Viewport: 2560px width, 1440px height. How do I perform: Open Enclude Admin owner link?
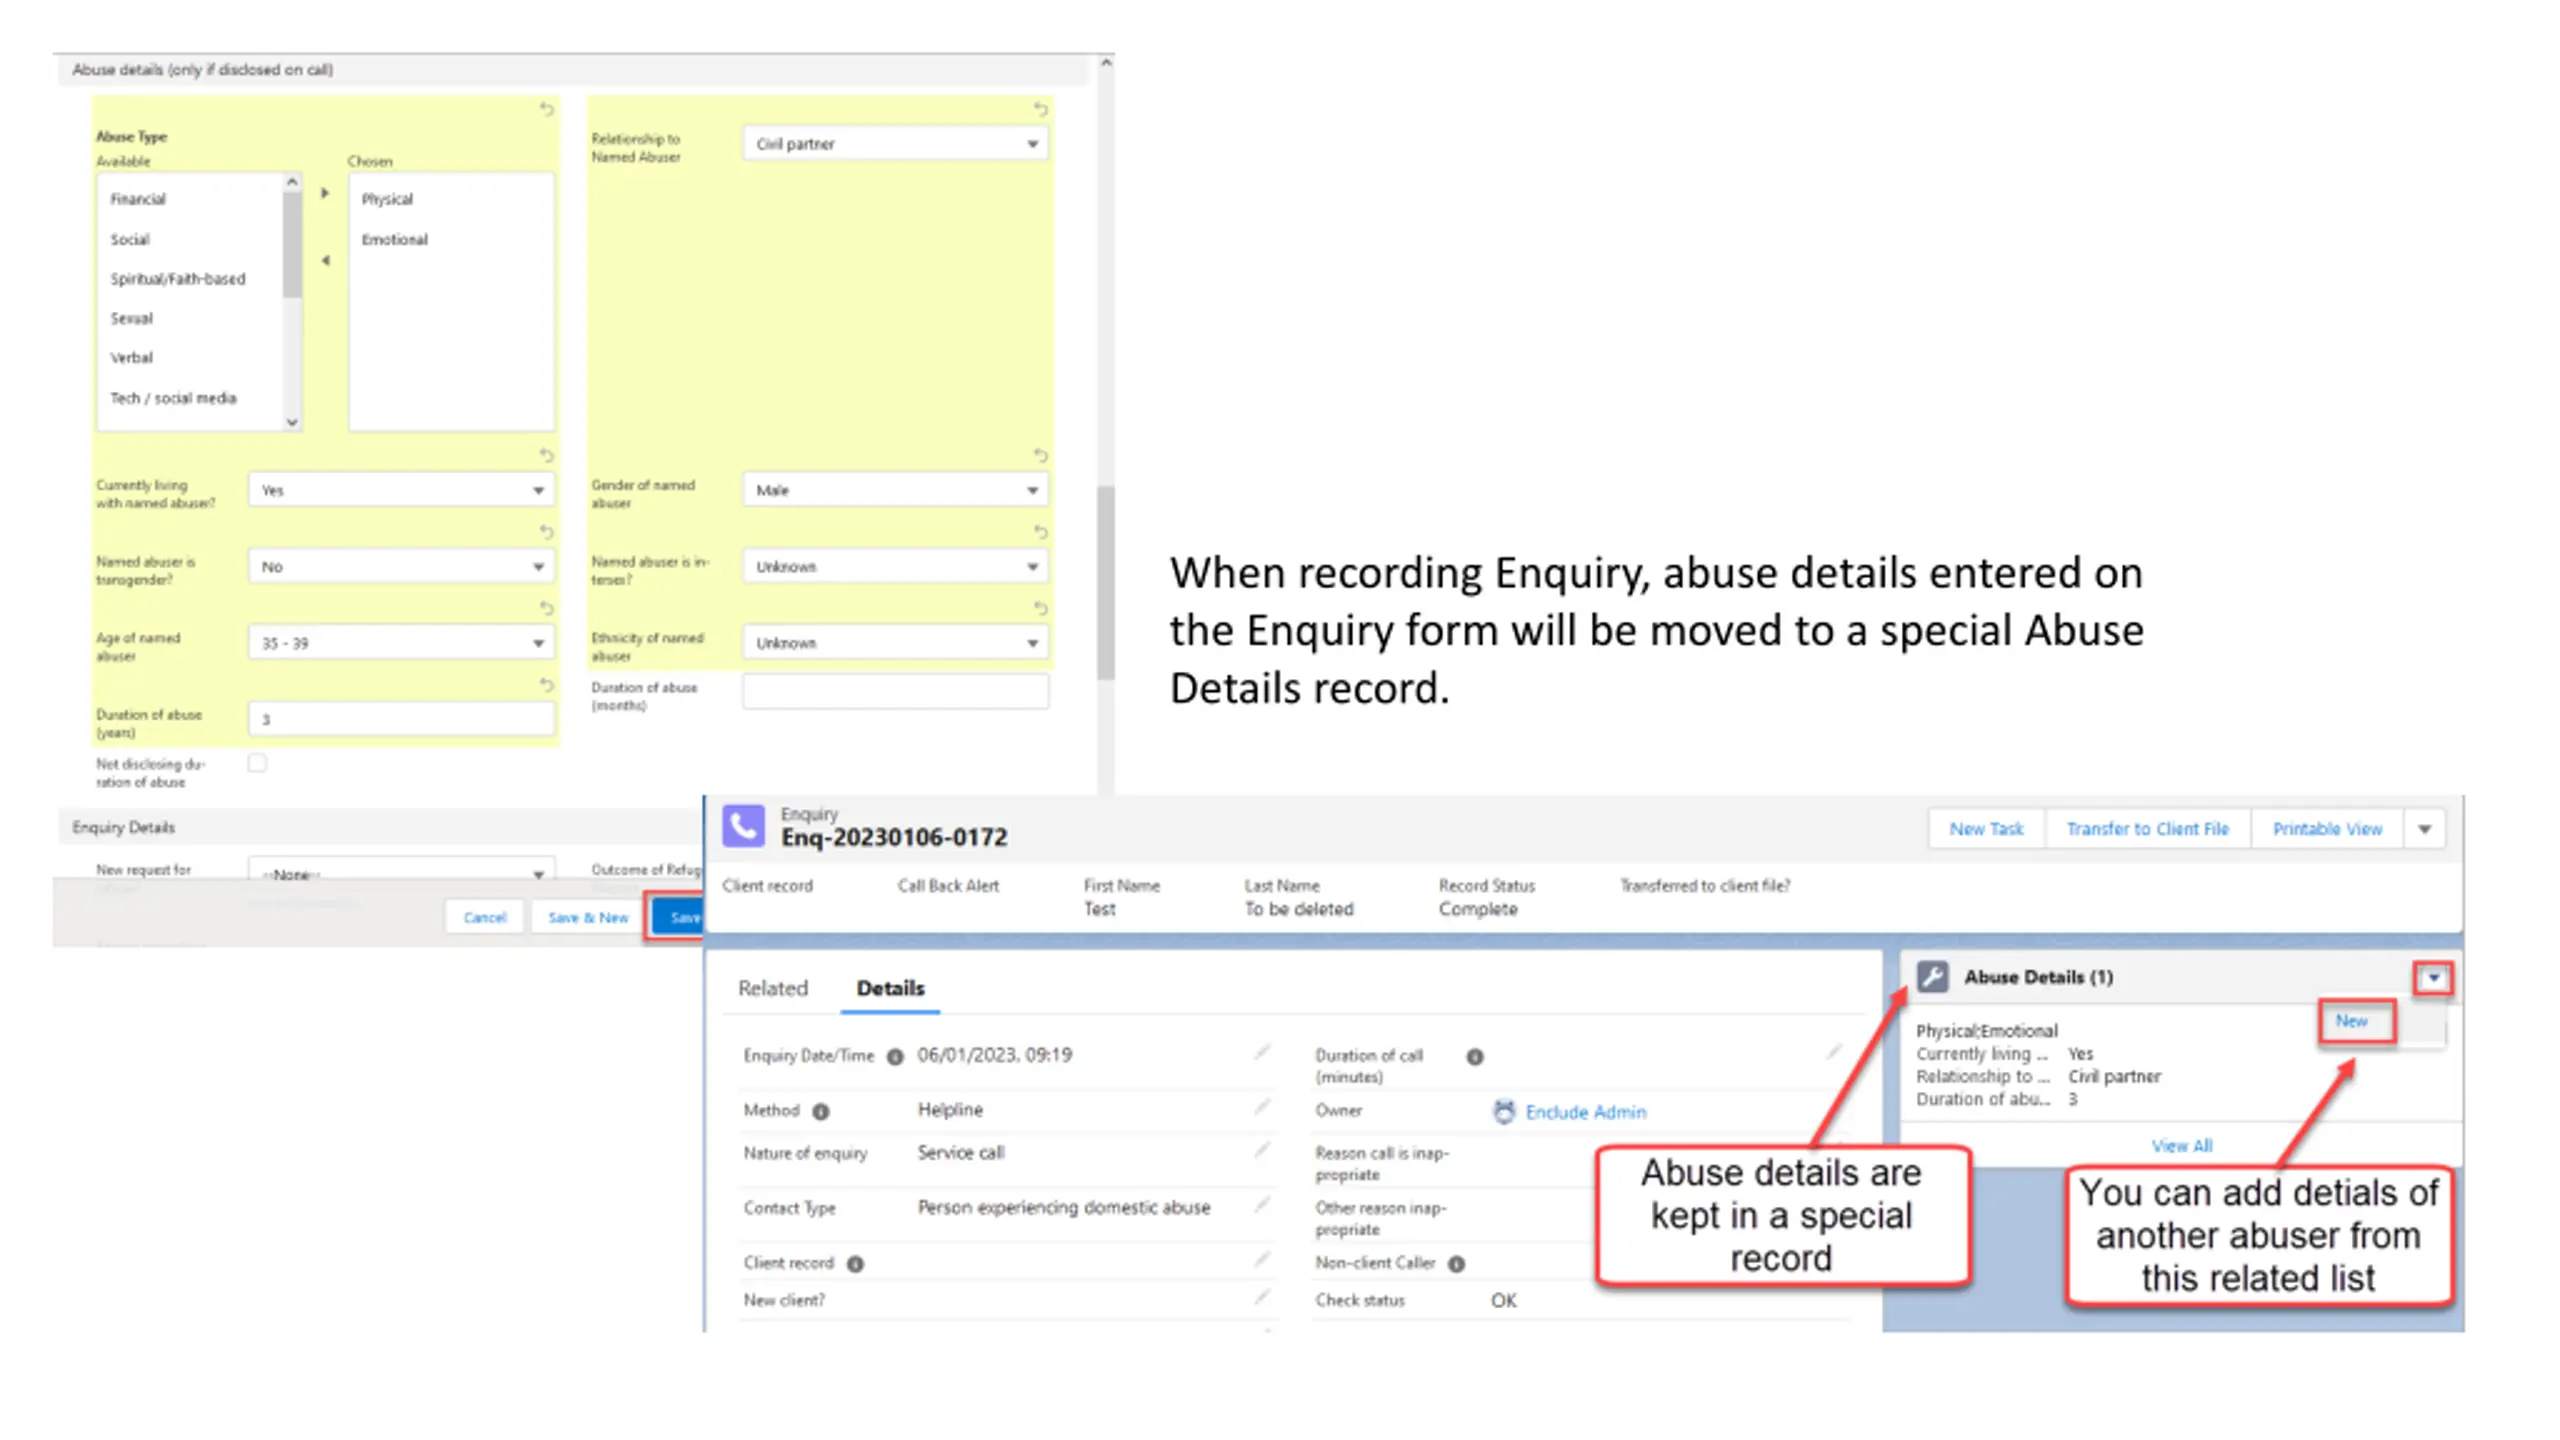pyautogui.click(x=1586, y=1112)
